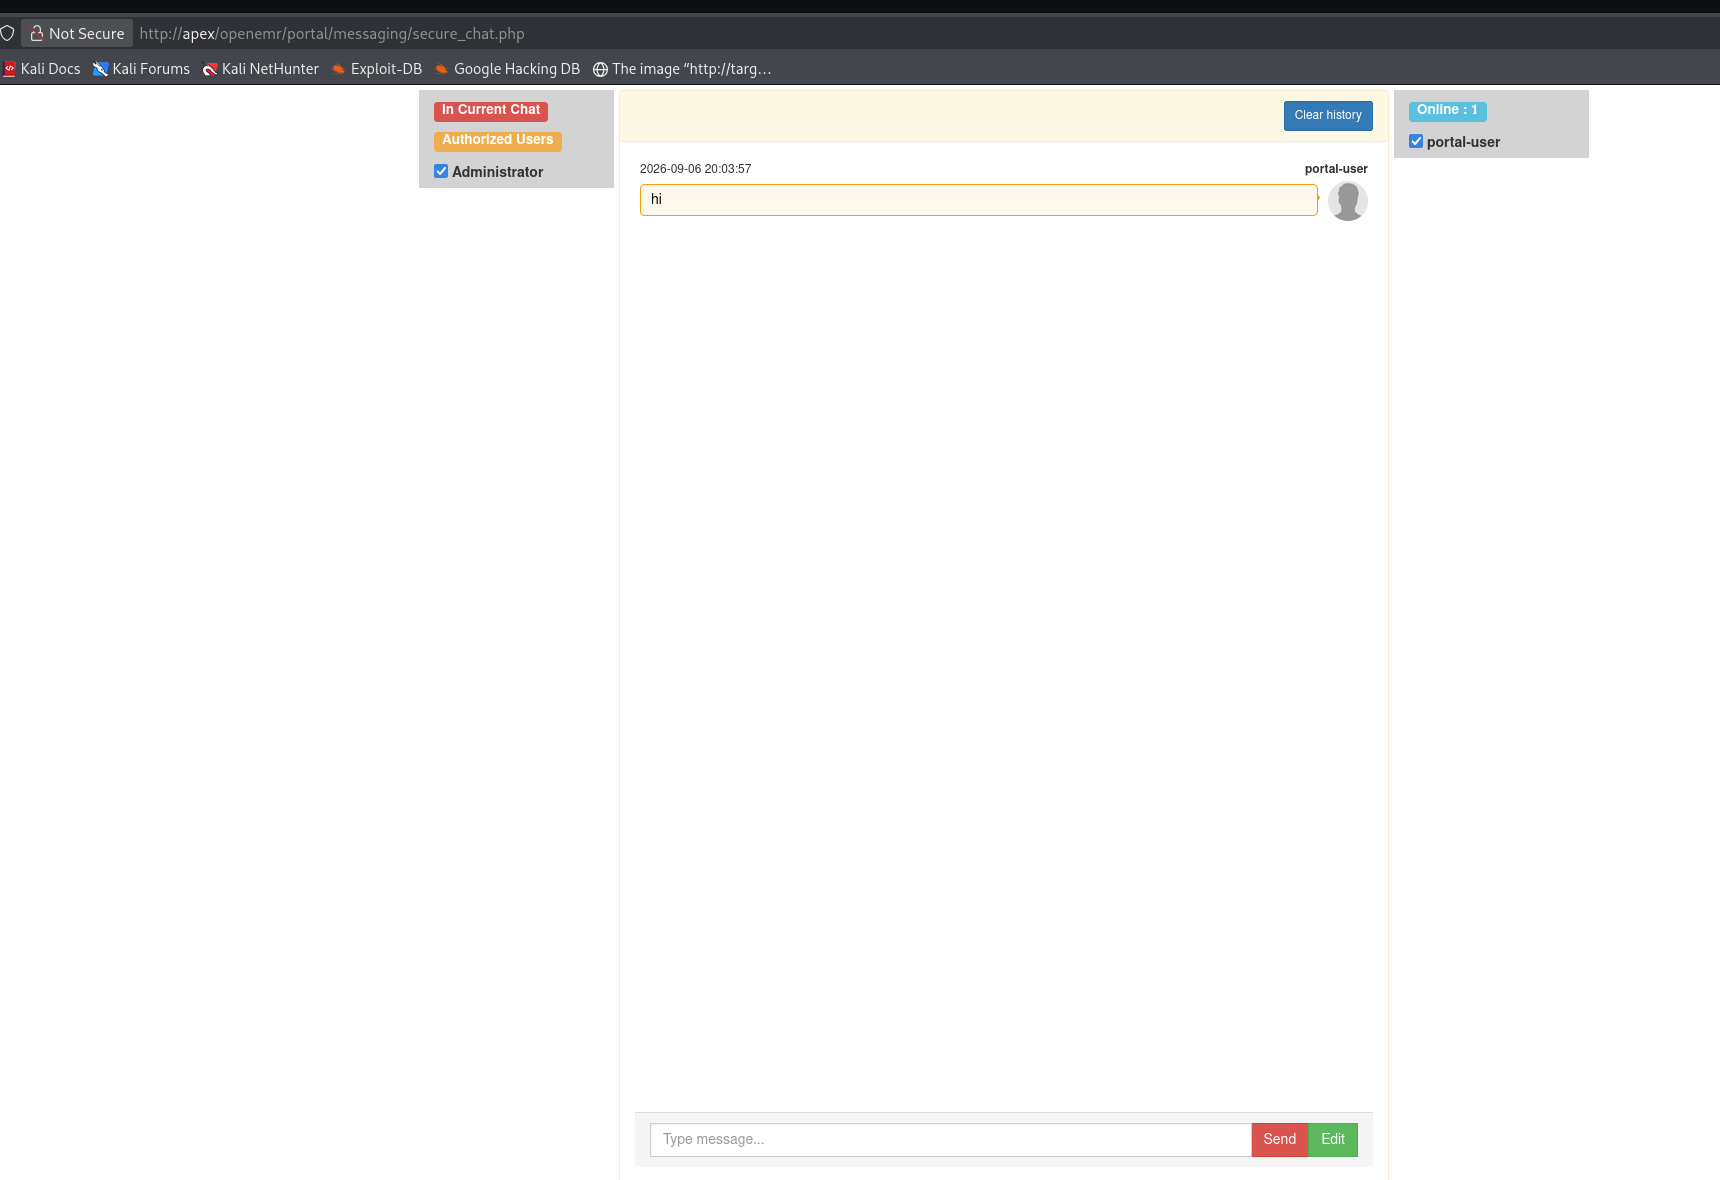1720x1180 pixels.
Task: Open the 'The image http://targ…' bookmark
Action: [682, 69]
